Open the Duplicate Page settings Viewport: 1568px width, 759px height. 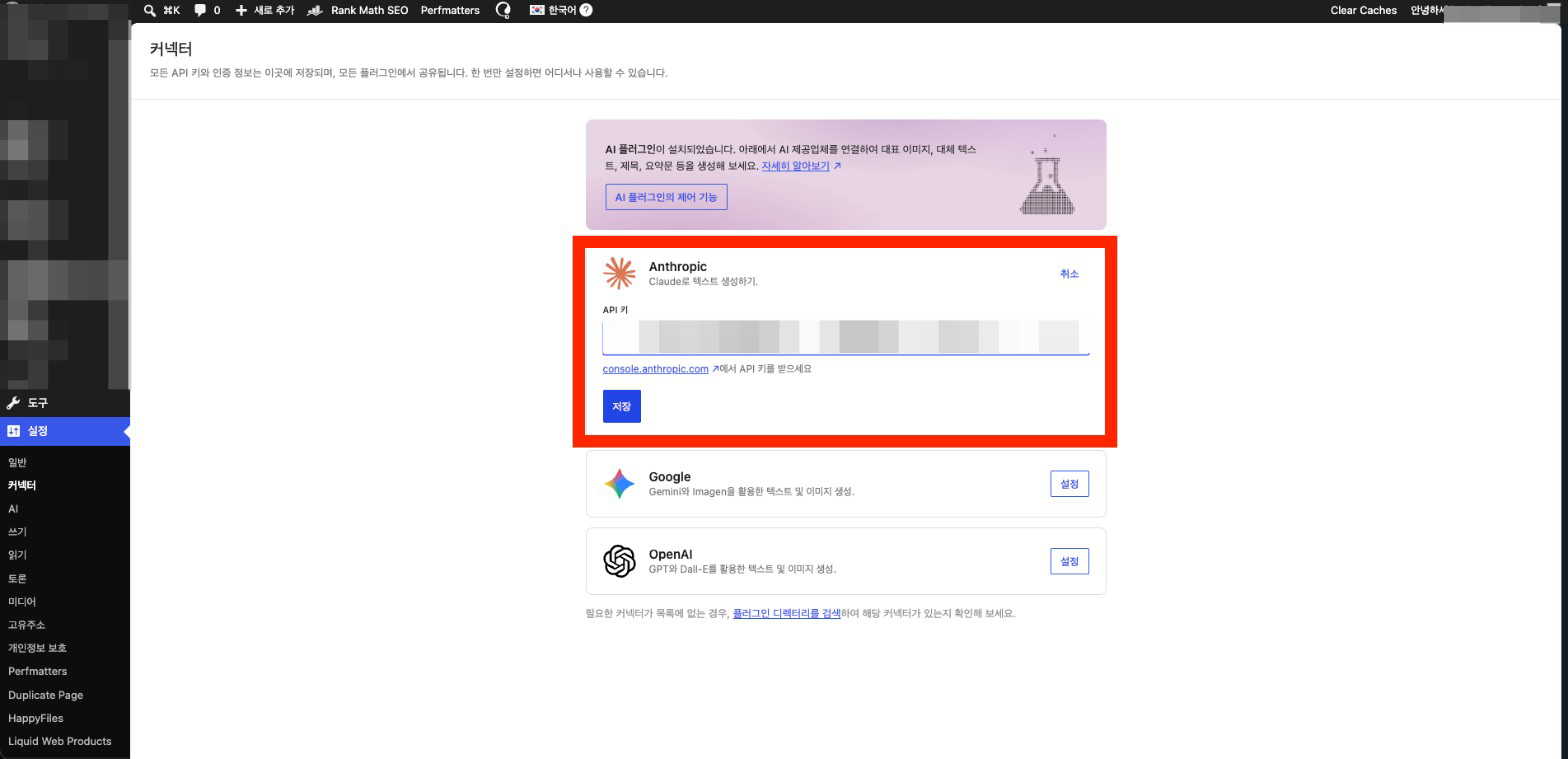click(45, 695)
